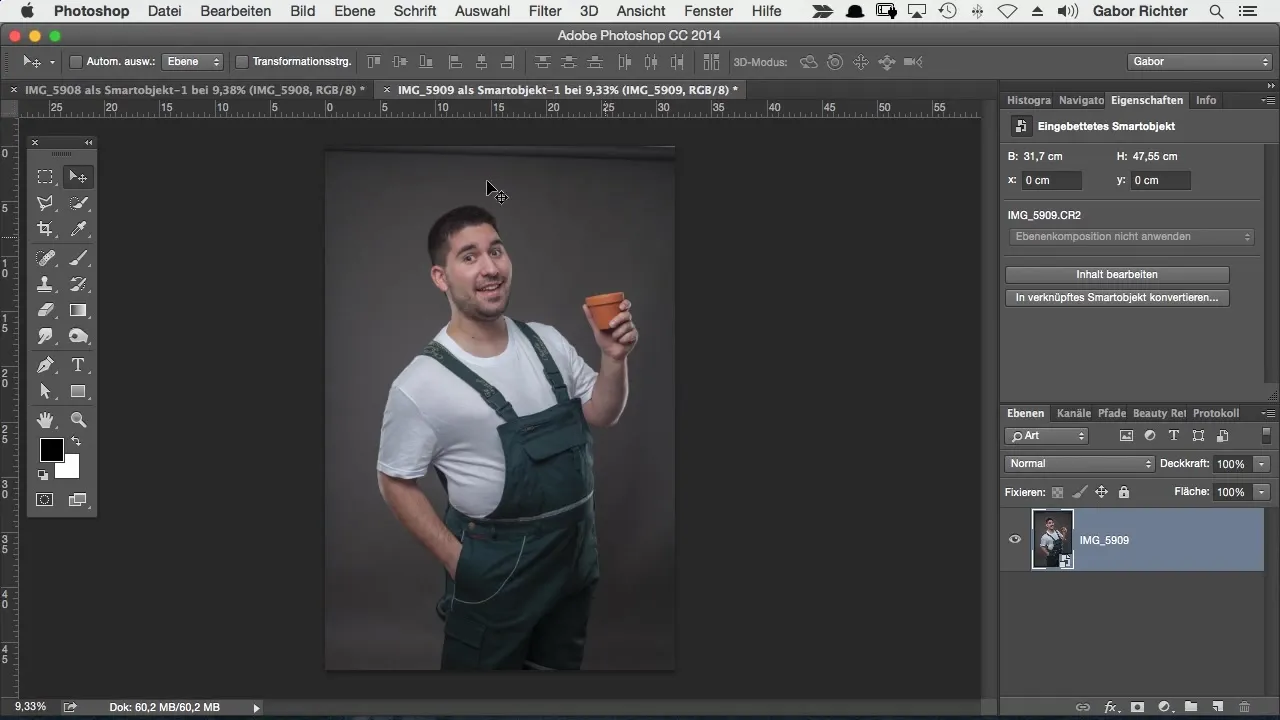Image resolution: width=1280 pixels, height=720 pixels.
Task: Select the Path Selection tool
Action: 45,391
